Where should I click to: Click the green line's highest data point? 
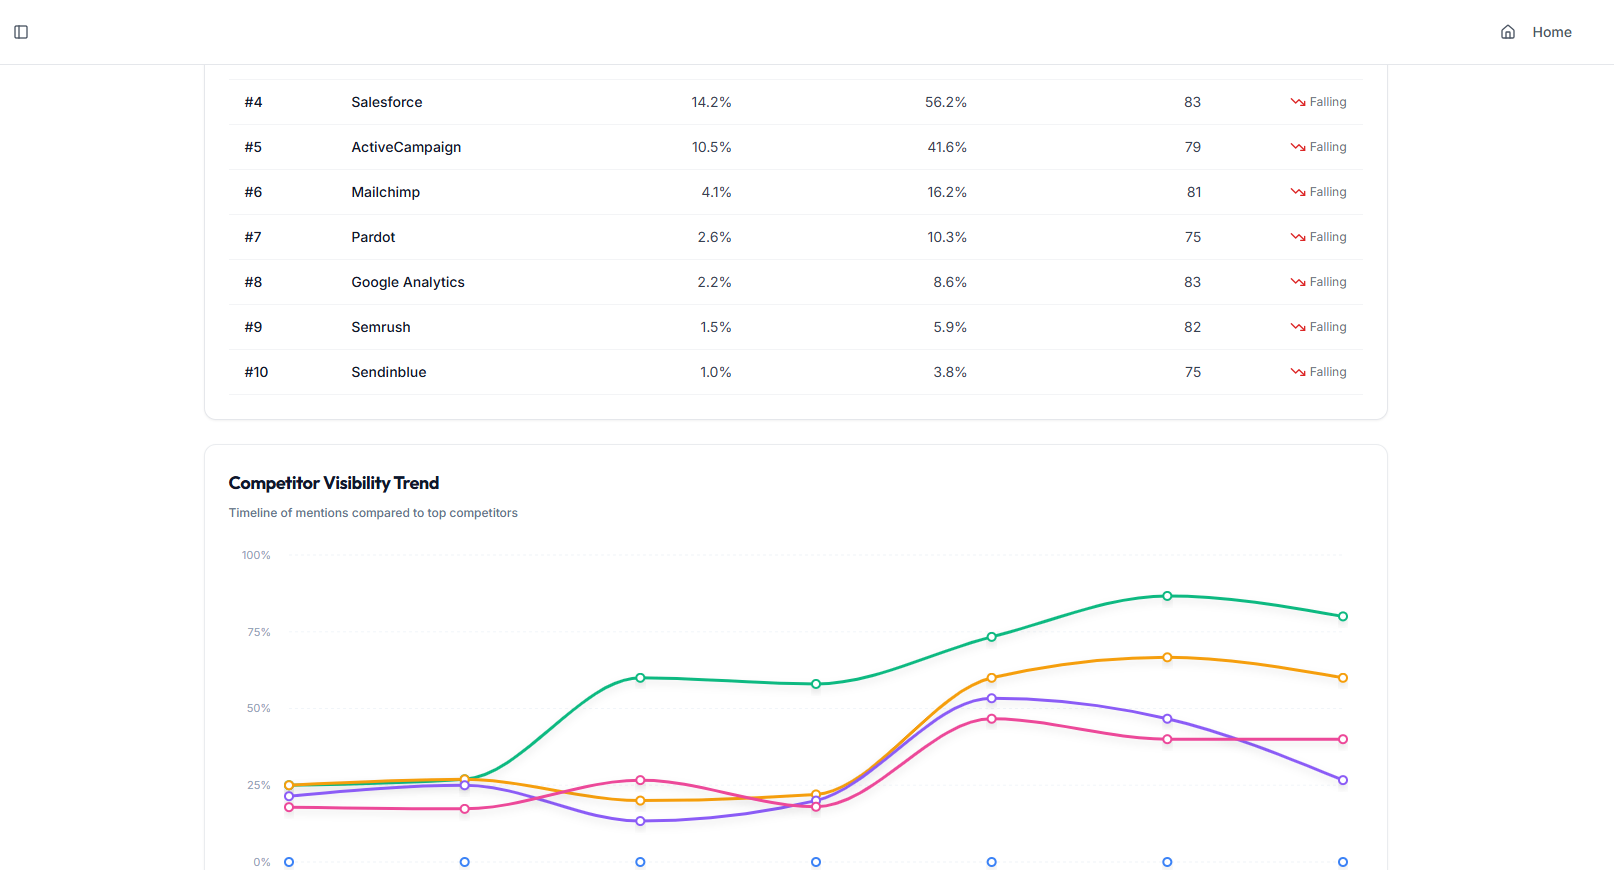(x=1167, y=596)
